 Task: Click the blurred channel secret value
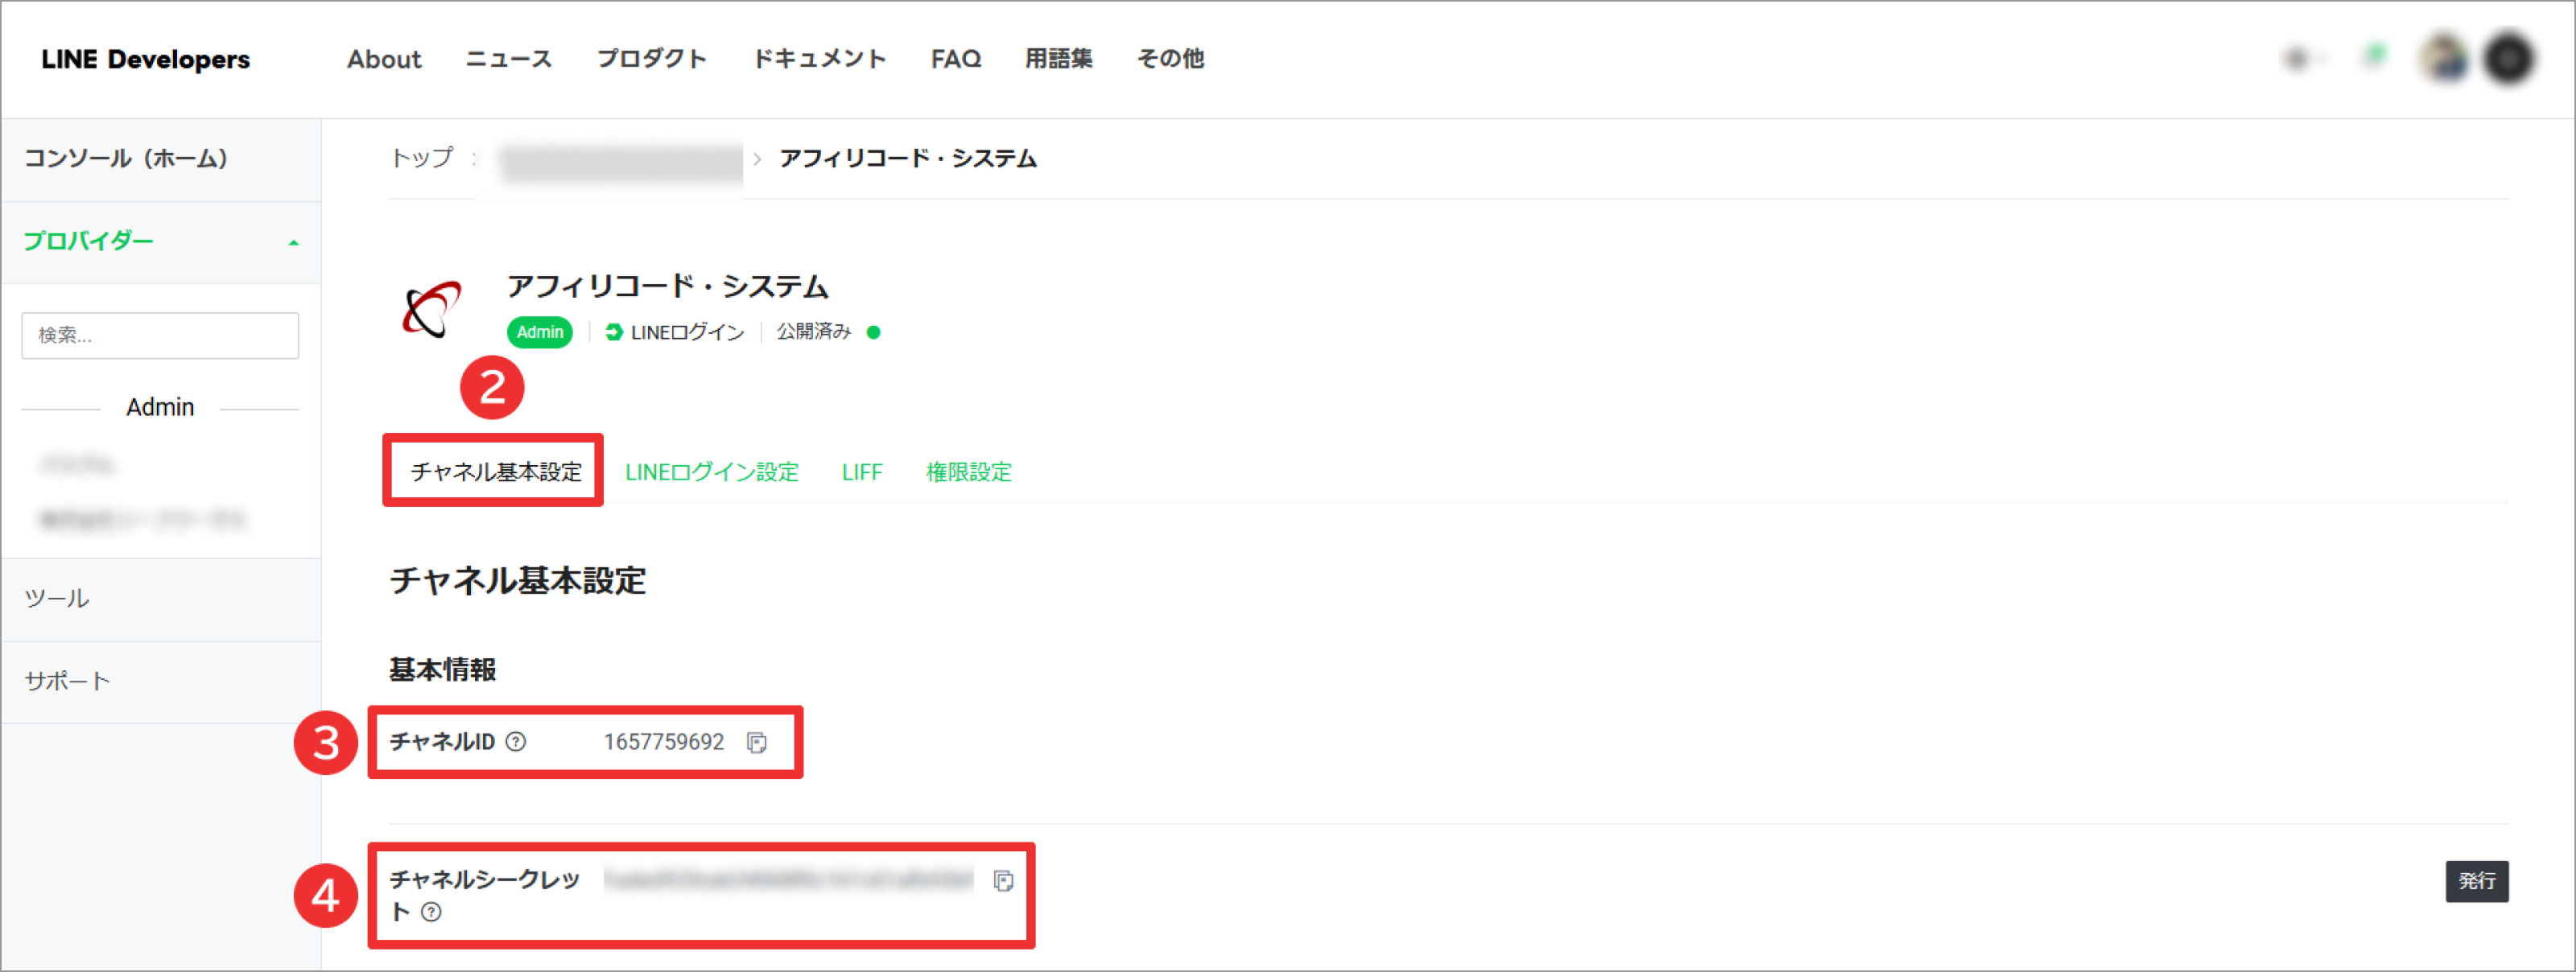point(789,880)
